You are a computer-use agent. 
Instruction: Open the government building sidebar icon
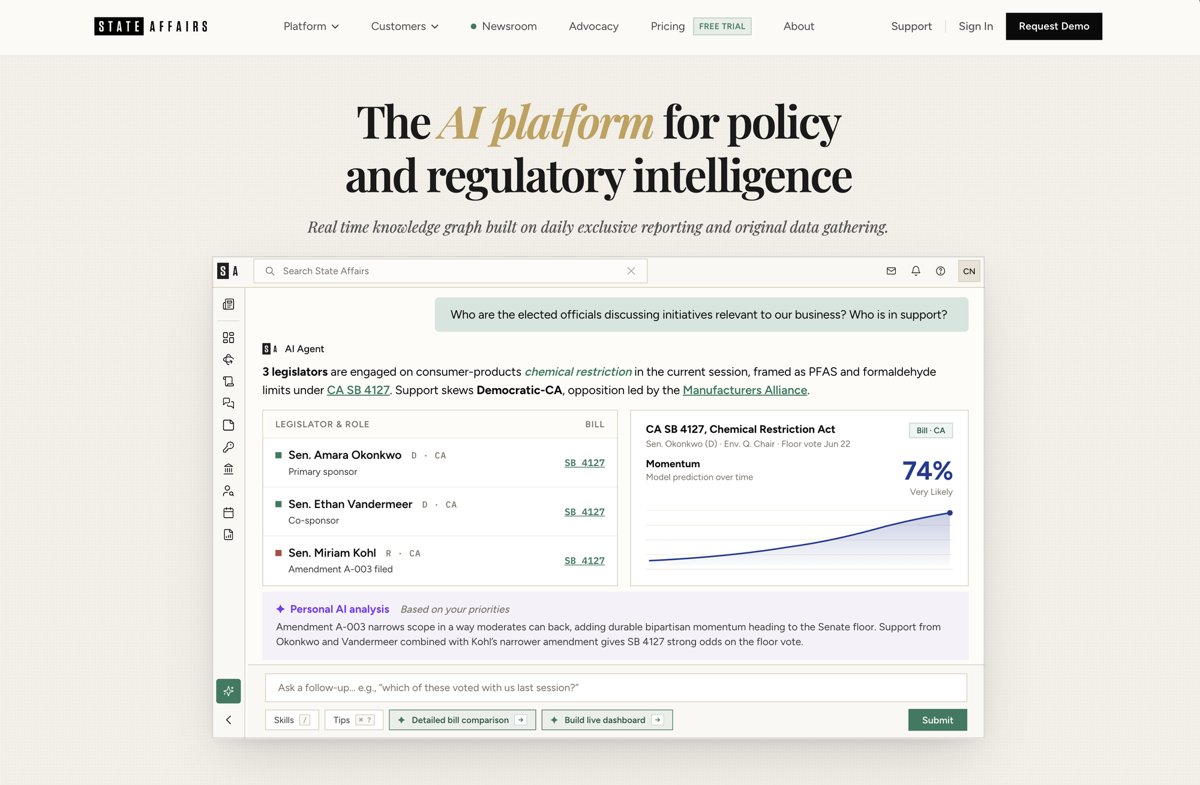(228, 469)
